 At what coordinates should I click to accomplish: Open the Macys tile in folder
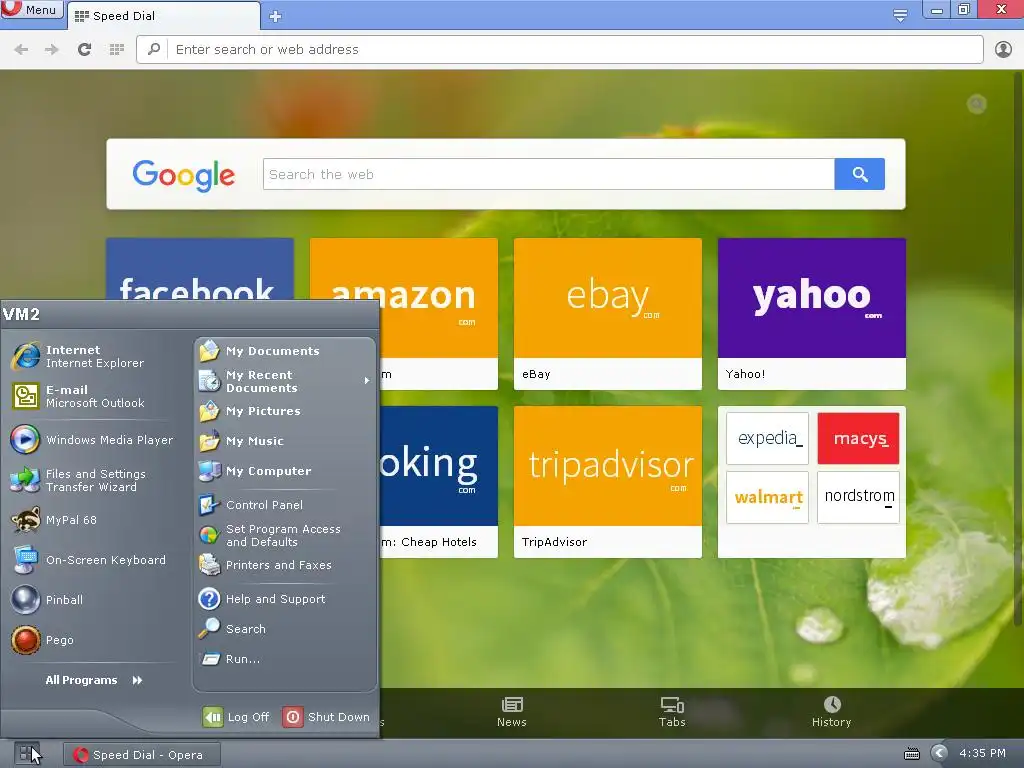pos(858,438)
